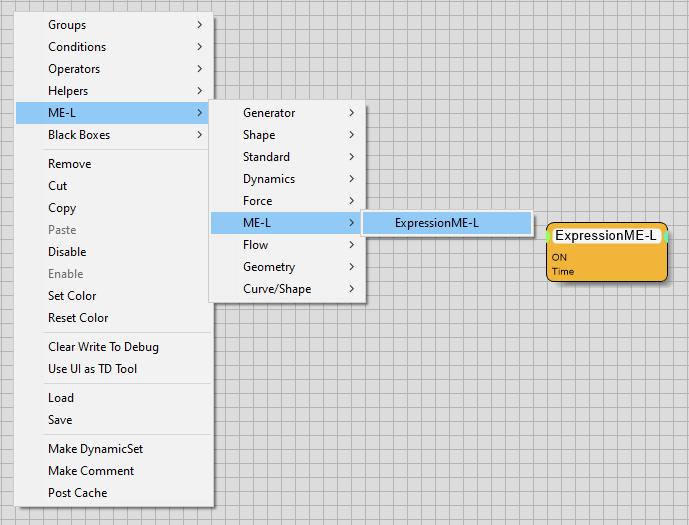Click the ExpressionME-L node title
This screenshot has width=689, height=525.
click(606, 236)
